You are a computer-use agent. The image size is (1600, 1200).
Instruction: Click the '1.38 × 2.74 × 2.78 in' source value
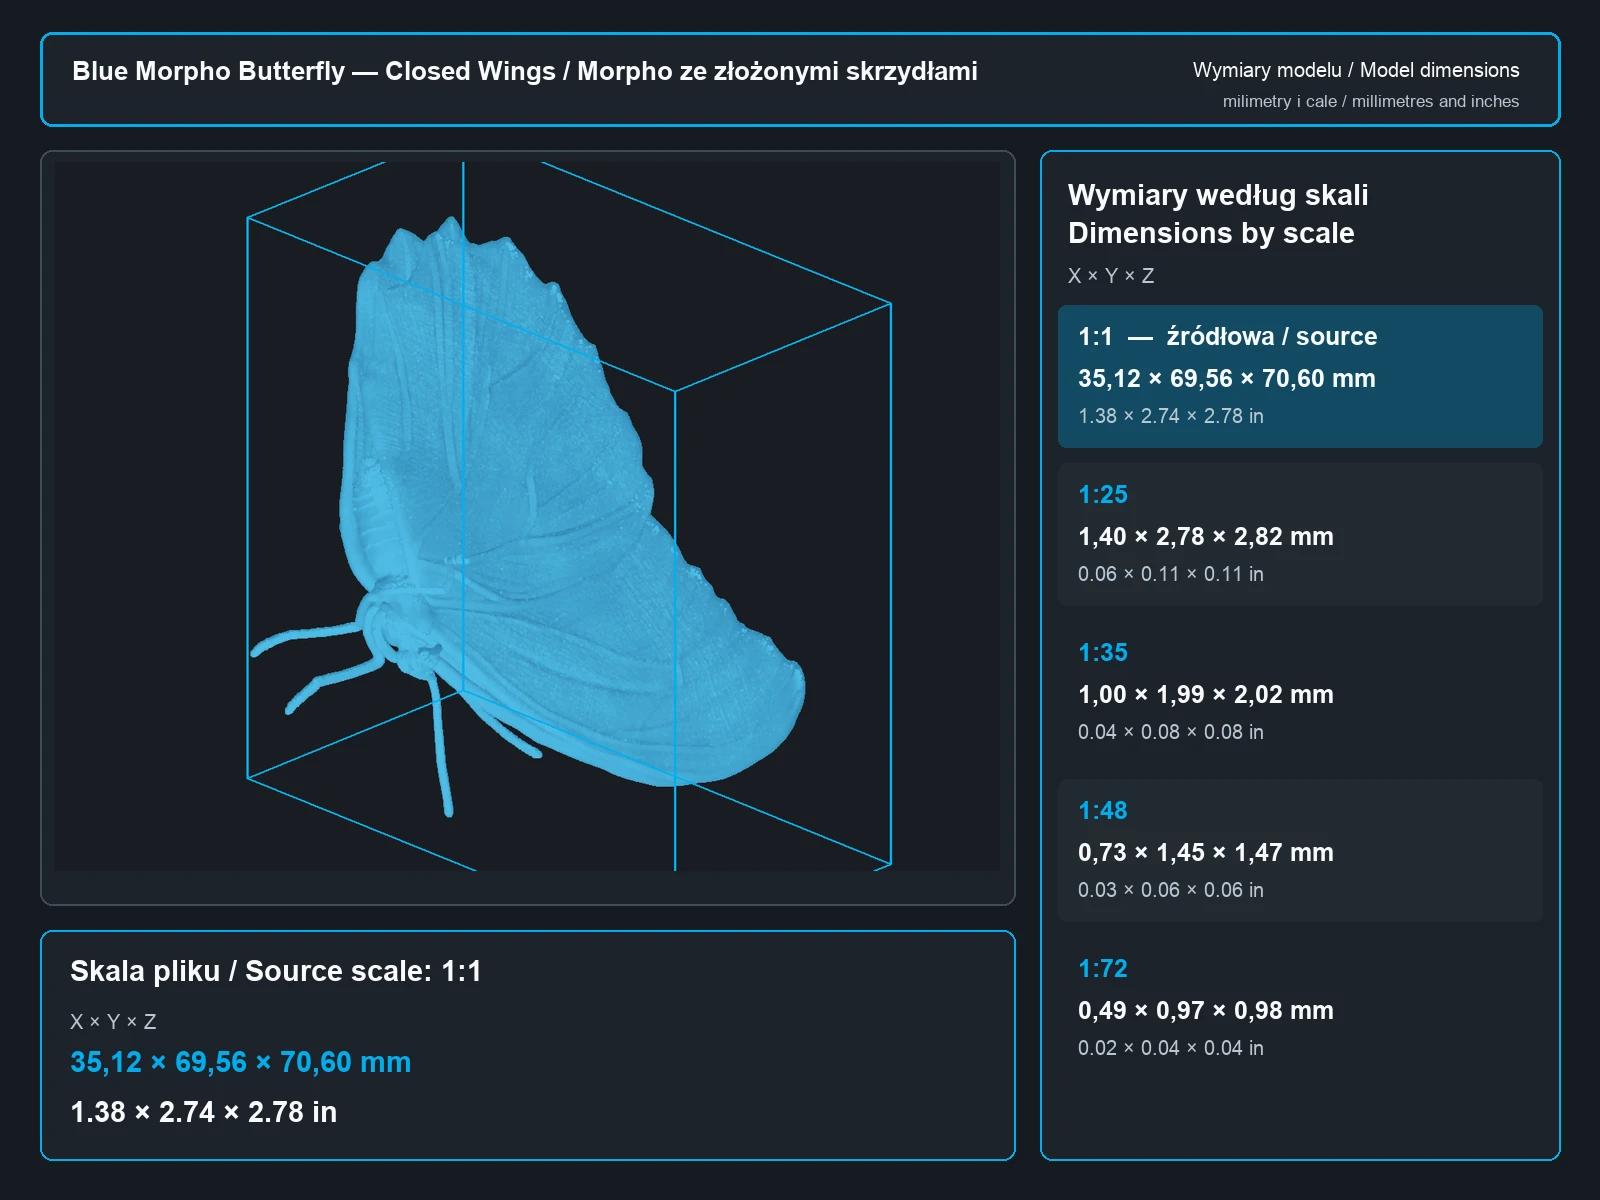pyautogui.click(x=203, y=1112)
